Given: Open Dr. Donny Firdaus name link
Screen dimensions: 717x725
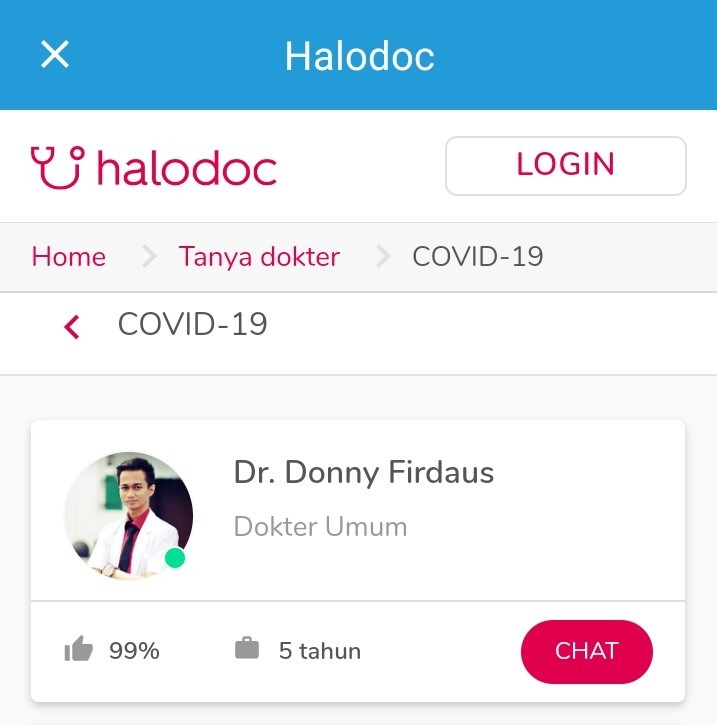Looking at the screenshot, I should (364, 472).
